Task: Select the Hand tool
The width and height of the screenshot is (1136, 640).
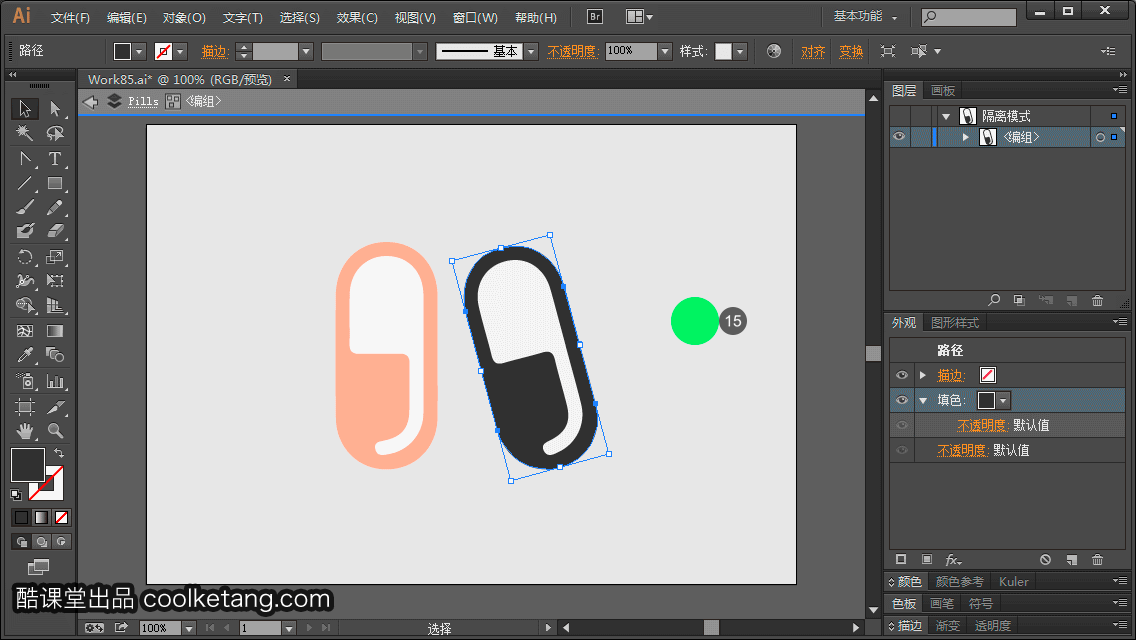Action: tap(25, 431)
